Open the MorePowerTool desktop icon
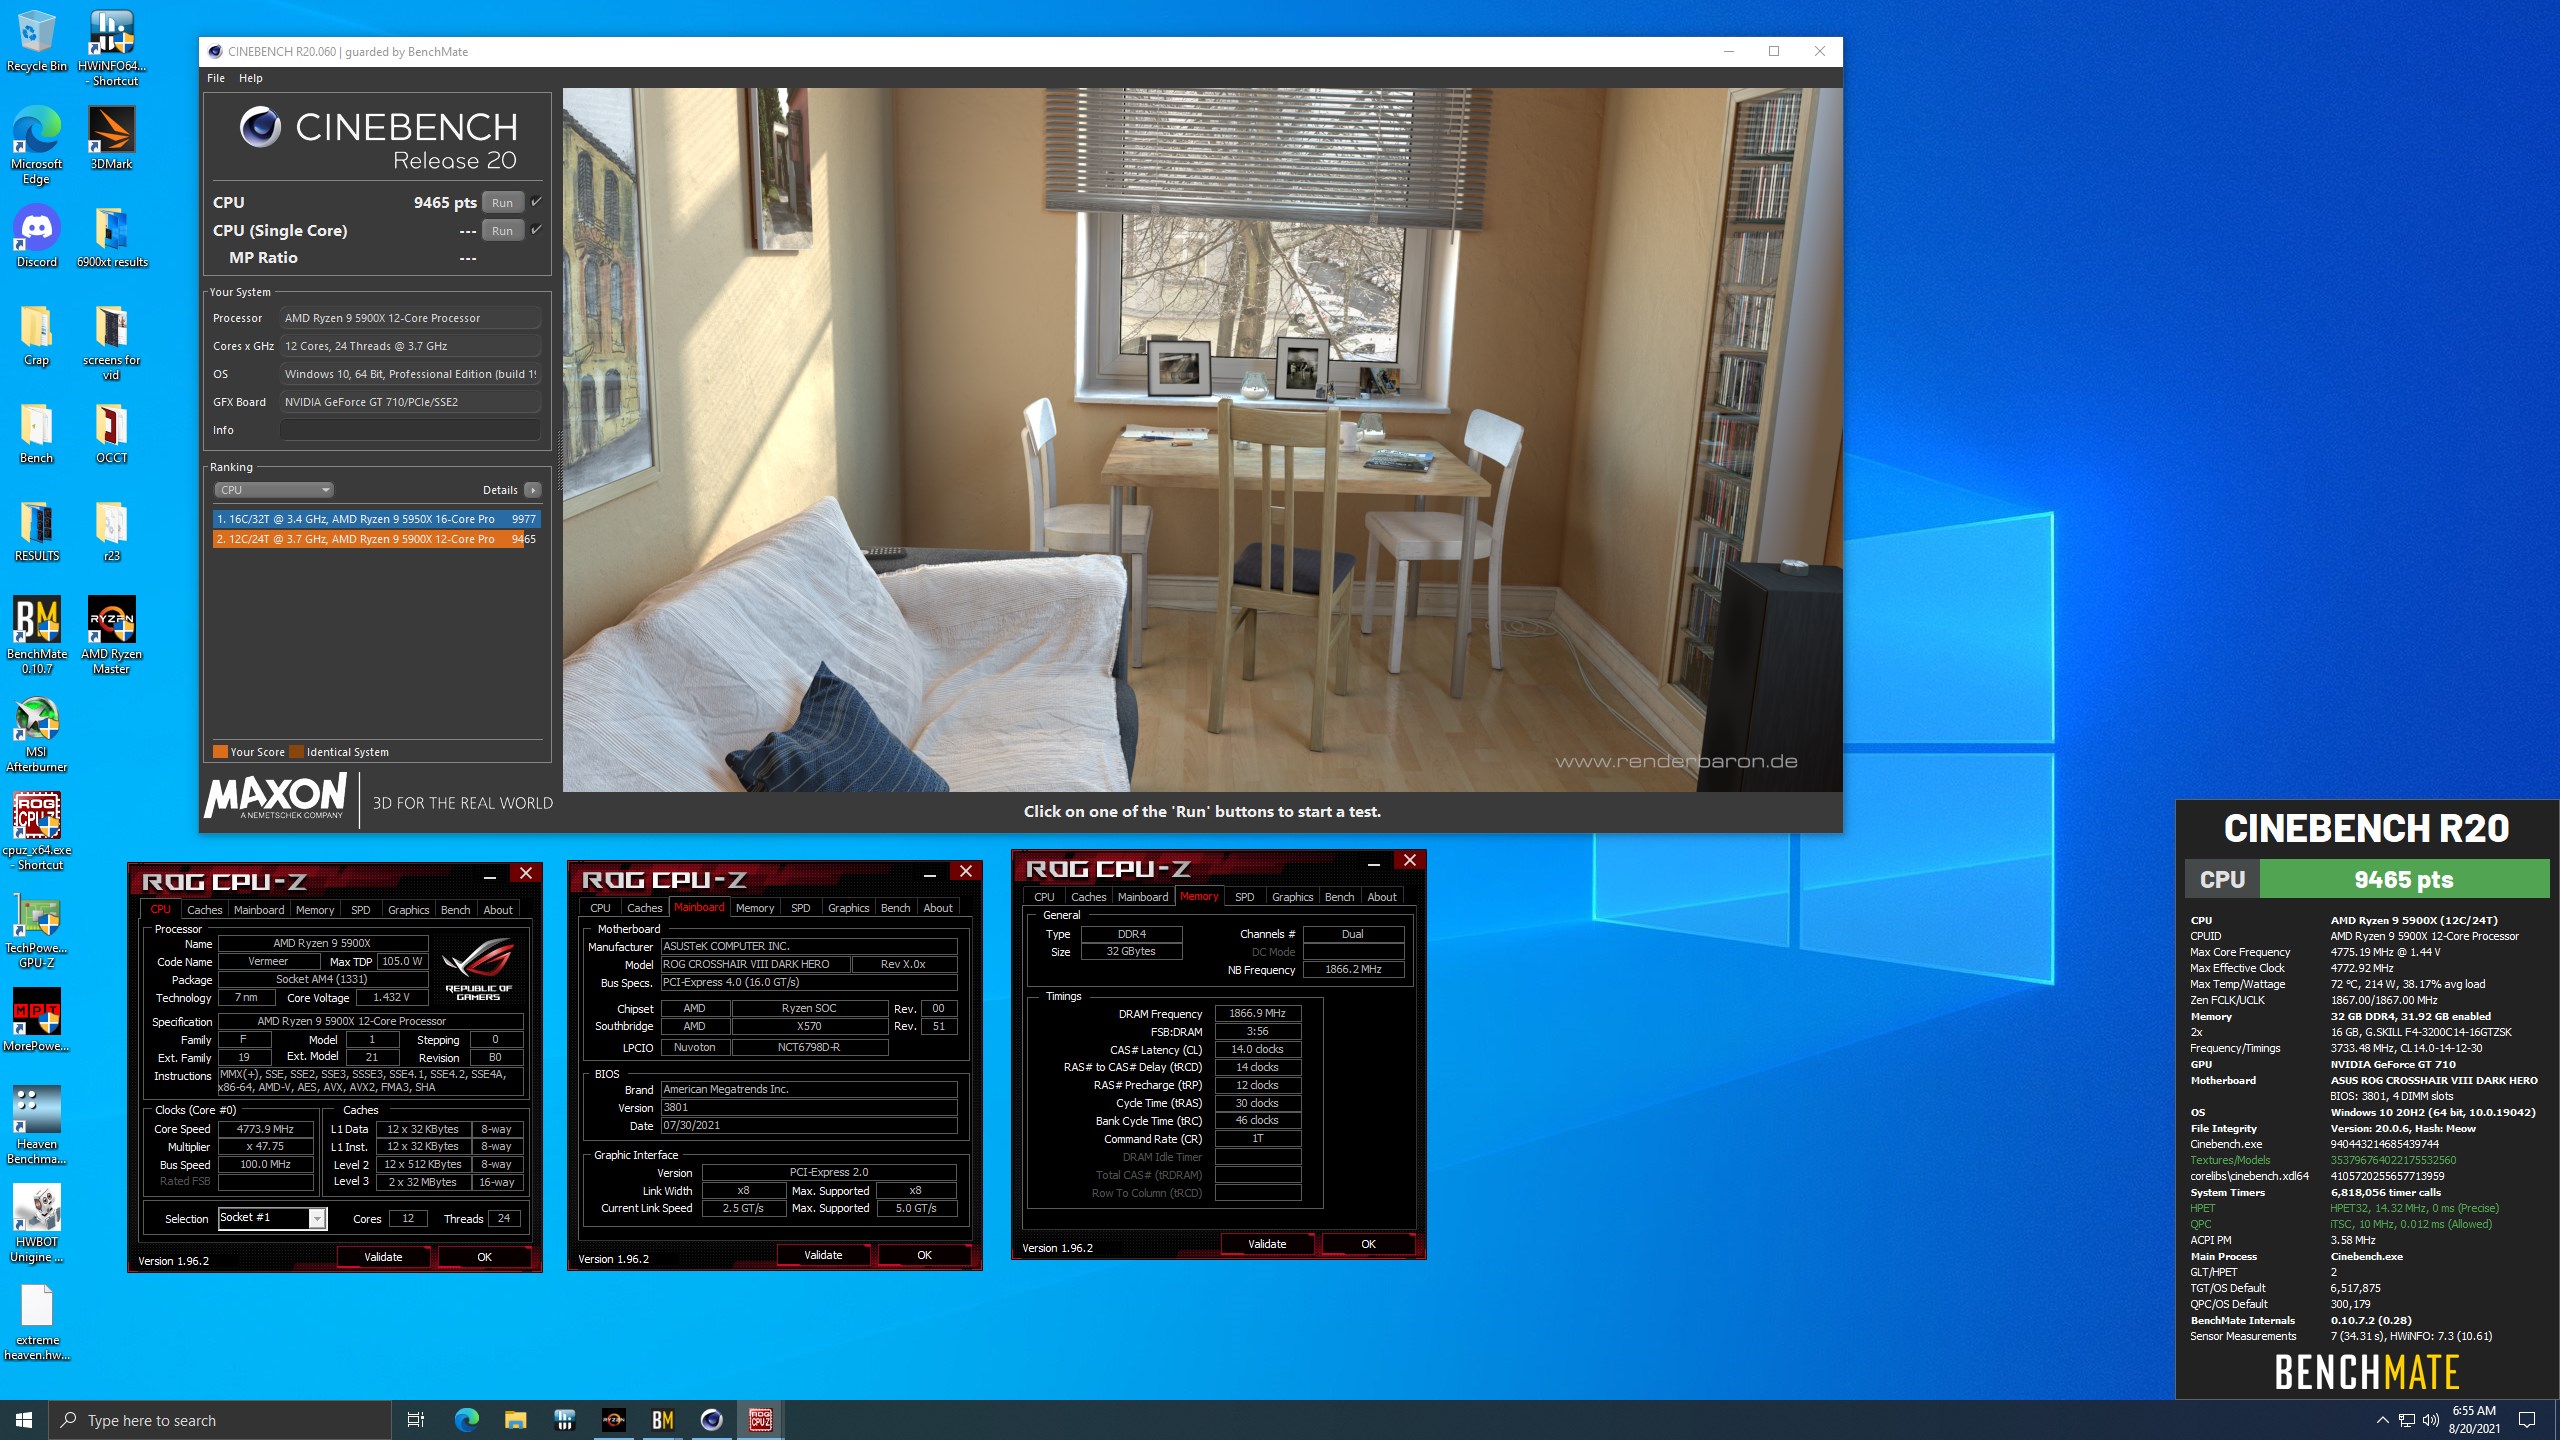This screenshot has width=2560, height=1440. (x=36, y=1020)
